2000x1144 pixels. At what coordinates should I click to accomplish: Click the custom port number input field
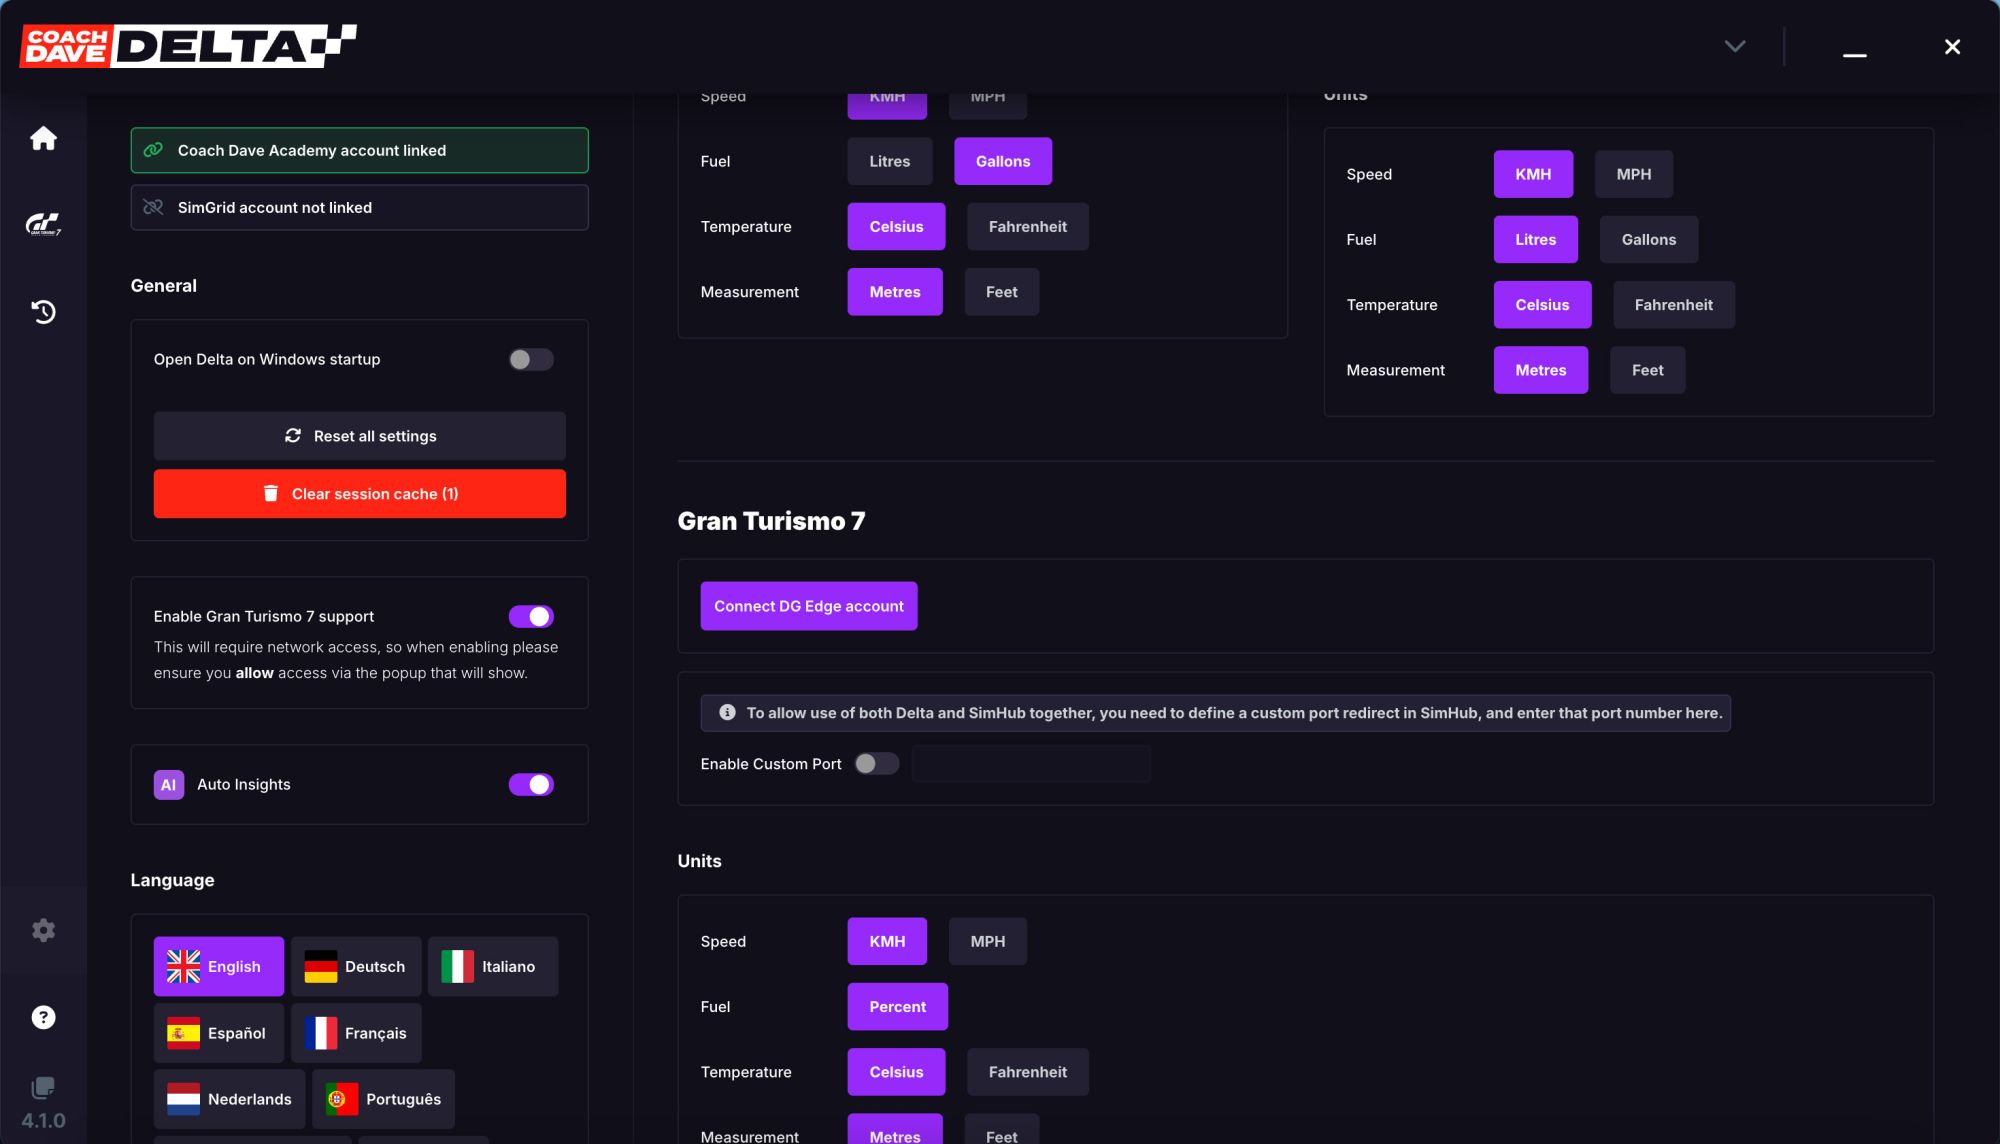pyautogui.click(x=1031, y=764)
